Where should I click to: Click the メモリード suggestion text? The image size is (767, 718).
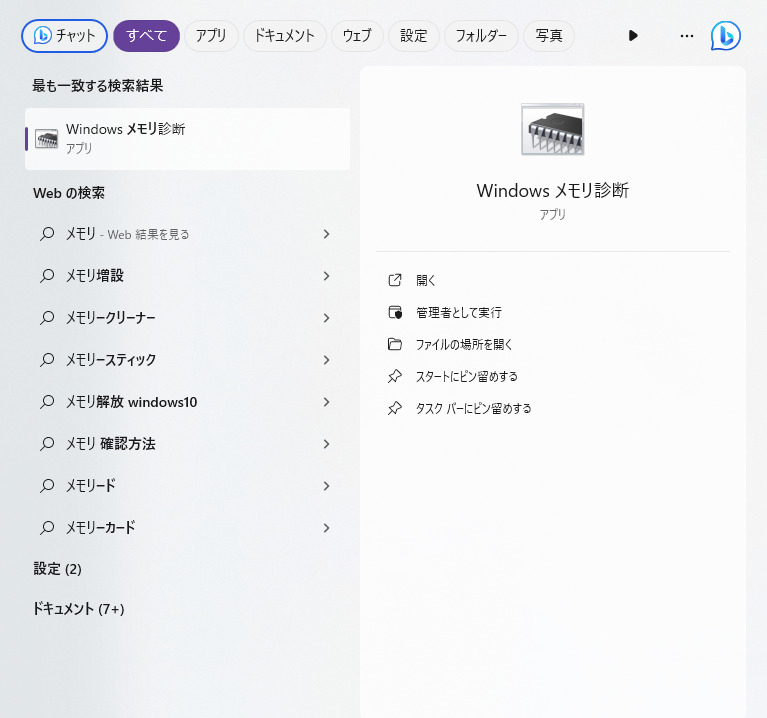(x=91, y=486)
